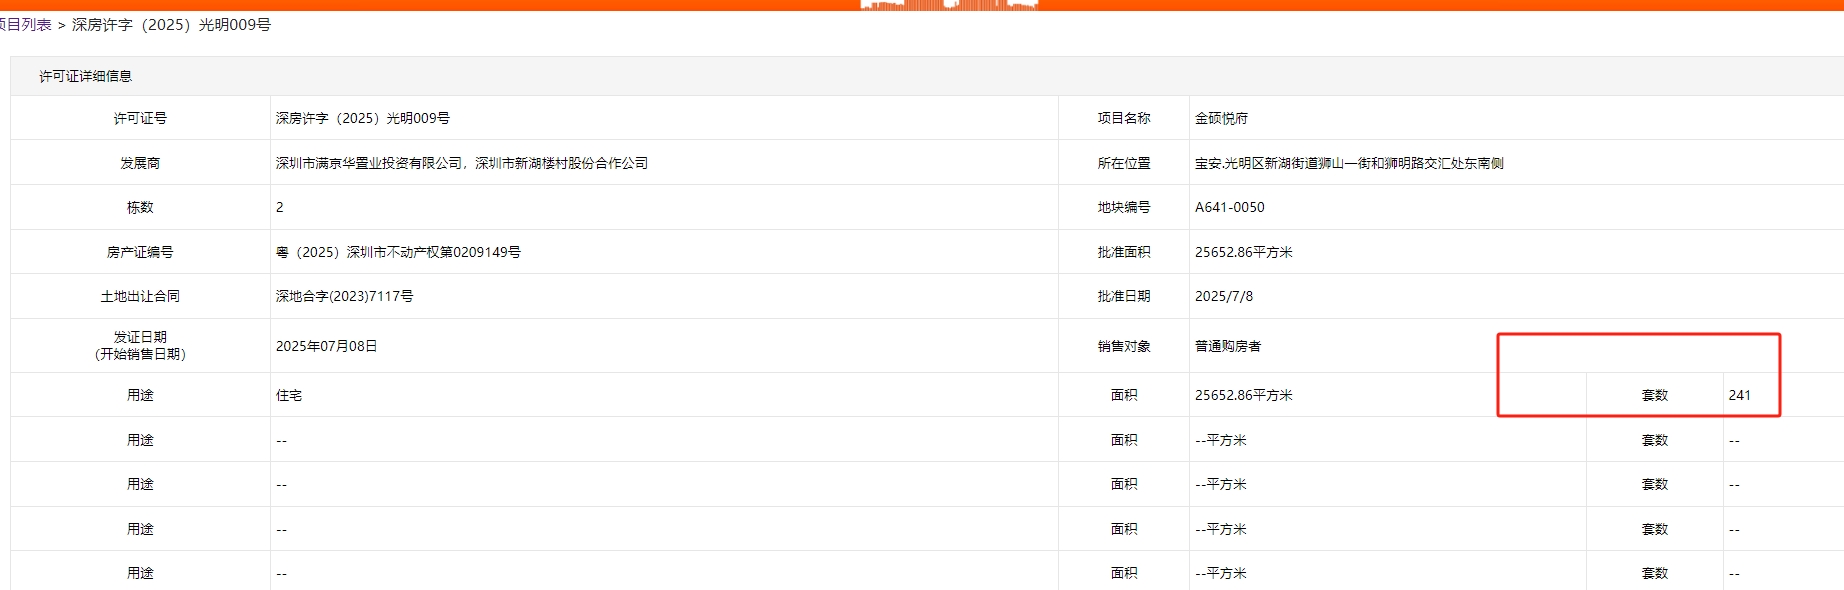This screenshot has width=1844, height=590.
Task: Click the 销售对象 value 普通购房者
Action: pyautogui.click(x=1227, y=346)
